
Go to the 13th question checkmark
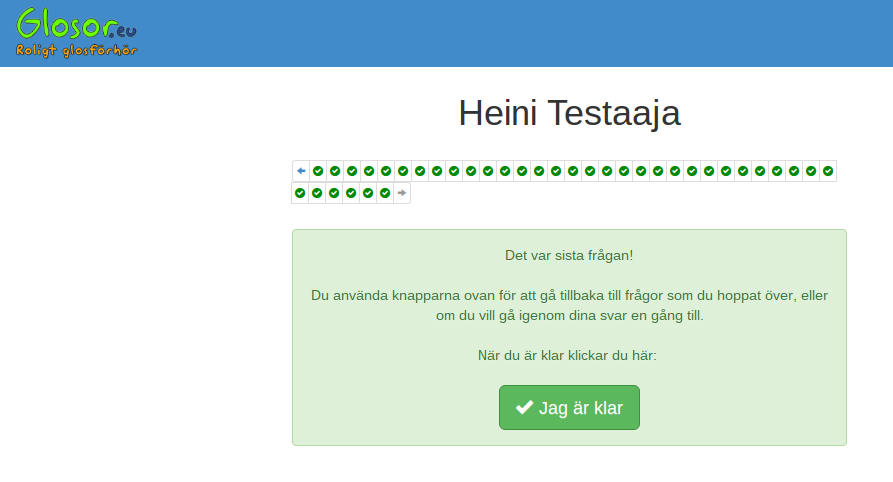click(522, 171)
